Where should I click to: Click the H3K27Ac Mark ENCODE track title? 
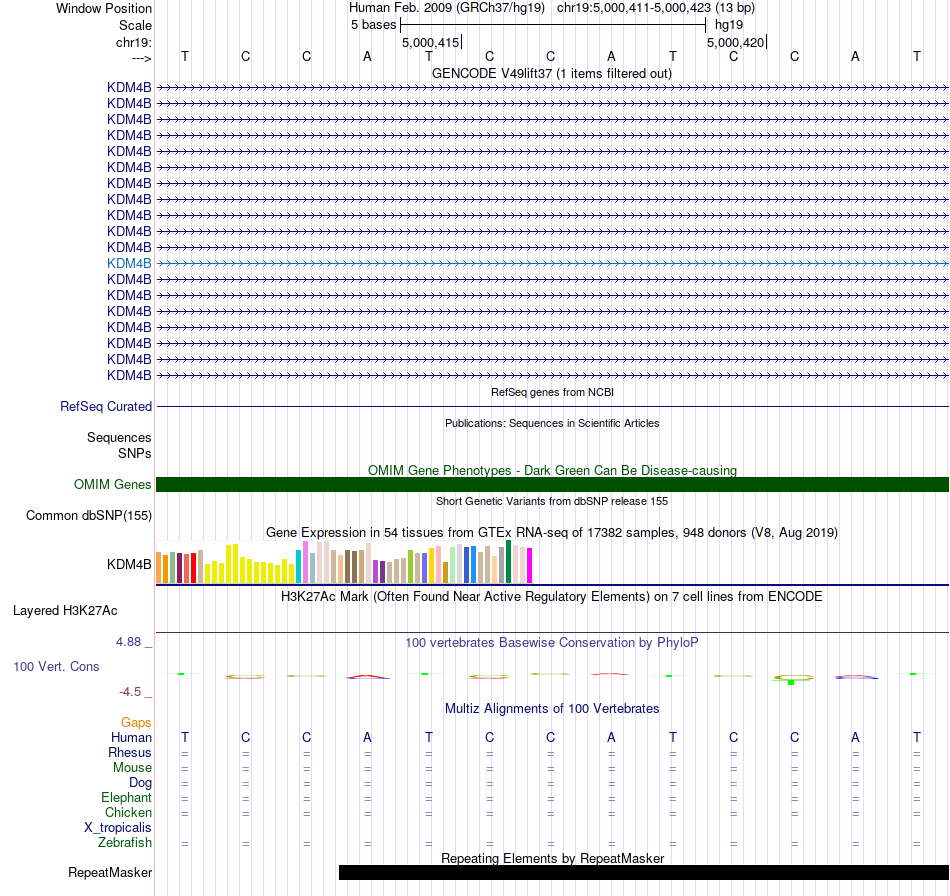(552, 597)
